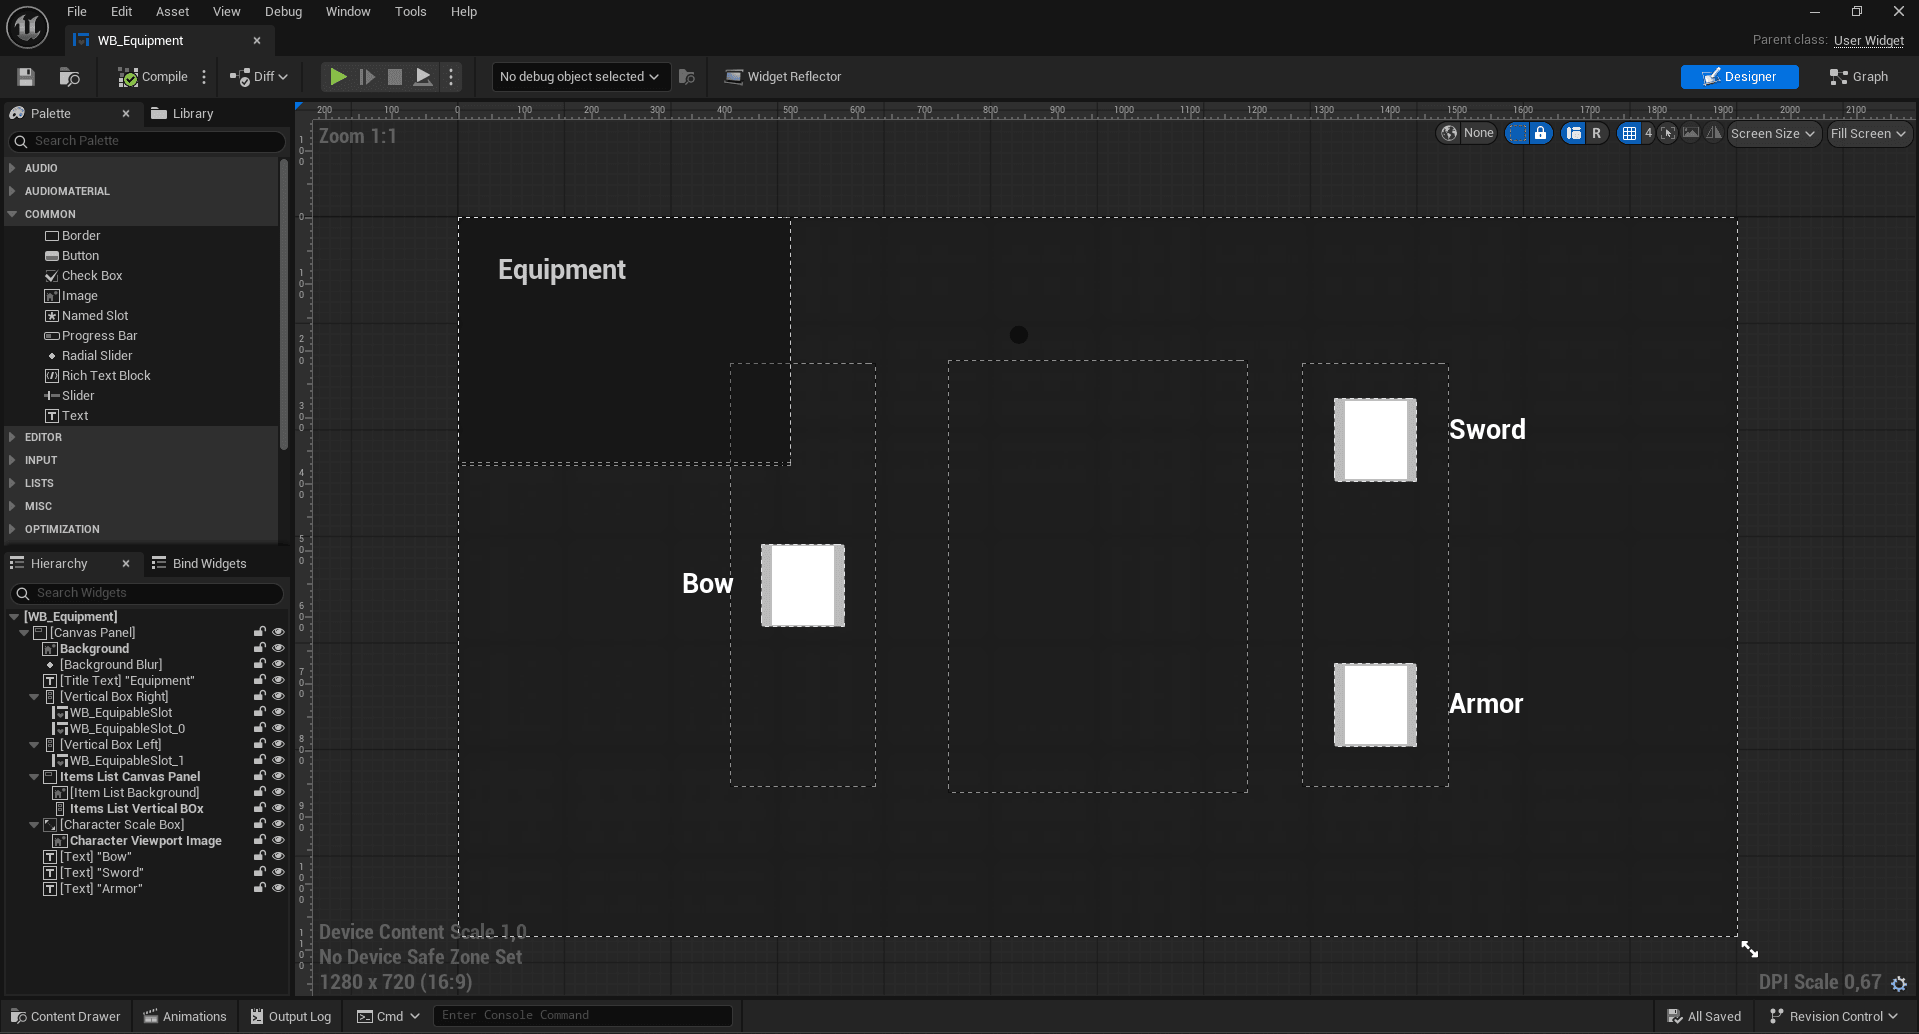This screenshot has width=1919, height=1034.
Task: Click the stop simulation button
Action: tap(395, 77)
